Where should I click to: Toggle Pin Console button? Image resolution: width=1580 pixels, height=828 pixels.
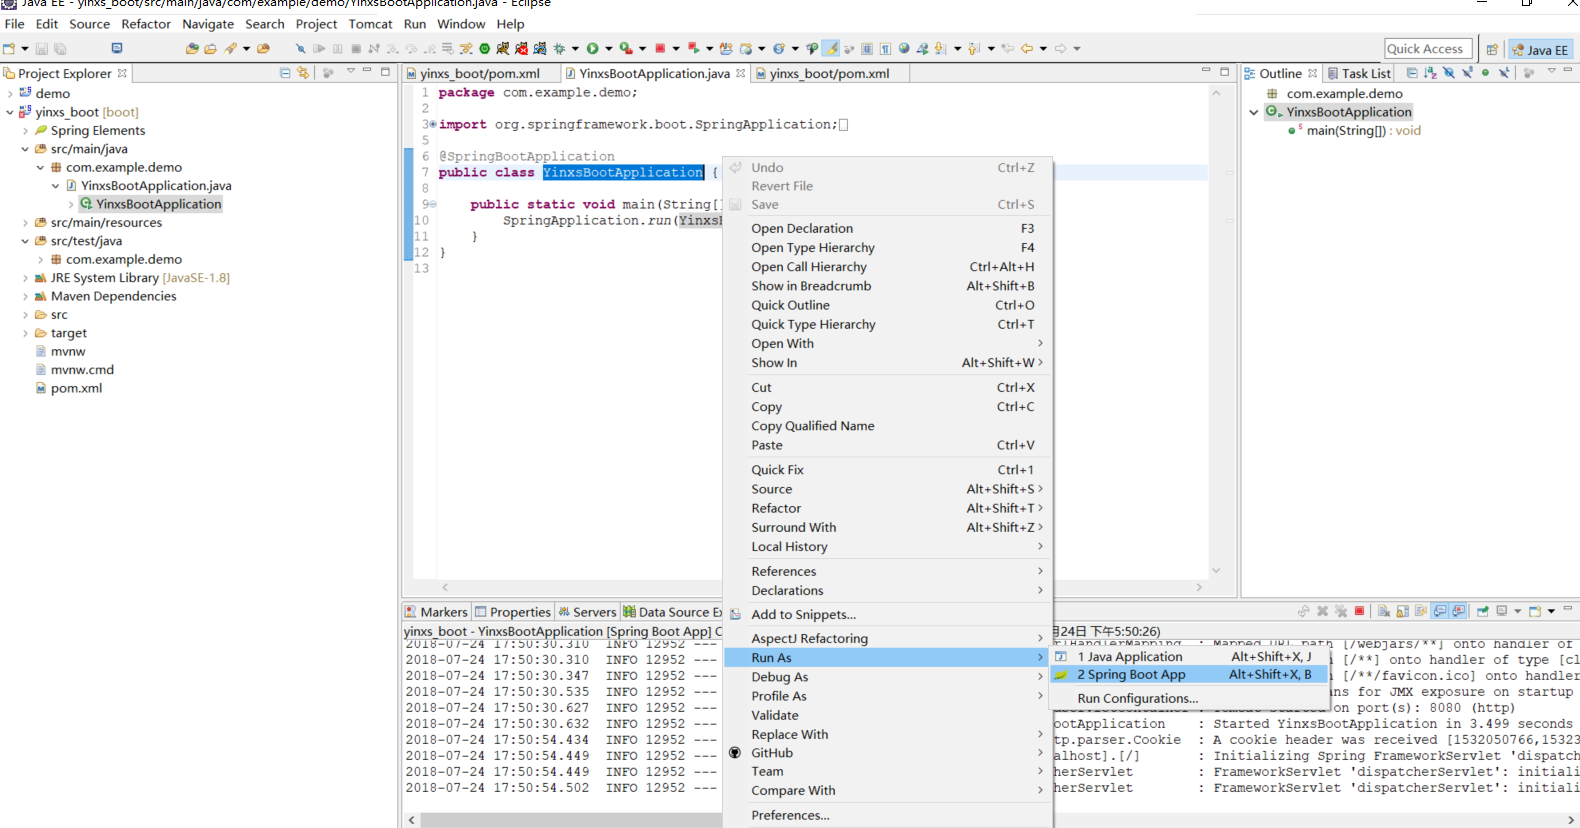click(1482, 611)
